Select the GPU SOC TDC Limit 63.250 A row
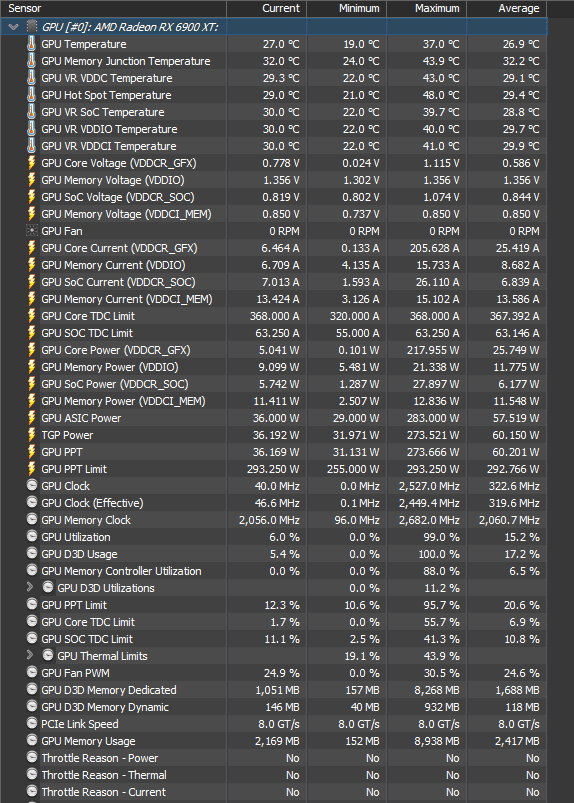Image resolution: width=574 pixels, height=803 pixels. [x=273, y=333]
